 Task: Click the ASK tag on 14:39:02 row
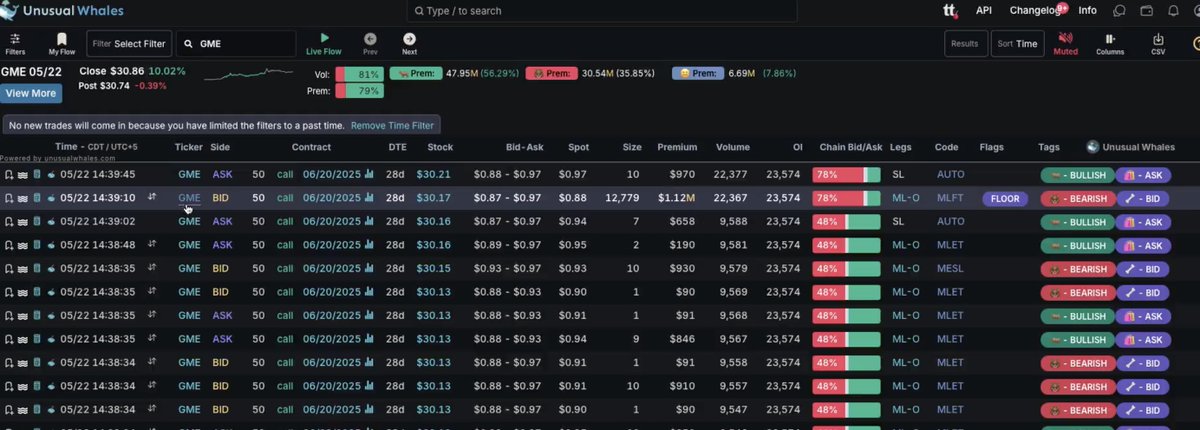[x=1142, y=222]
